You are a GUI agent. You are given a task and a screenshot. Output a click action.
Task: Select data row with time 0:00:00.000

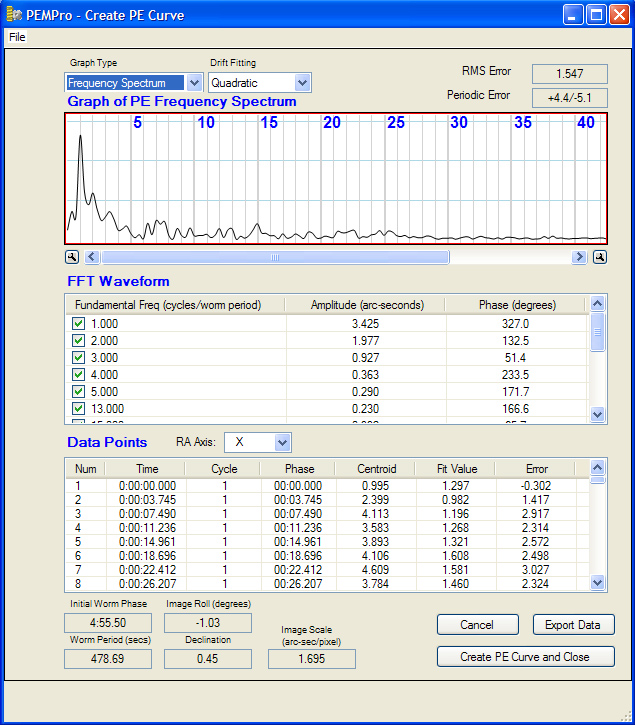click(x=327, y=486)
